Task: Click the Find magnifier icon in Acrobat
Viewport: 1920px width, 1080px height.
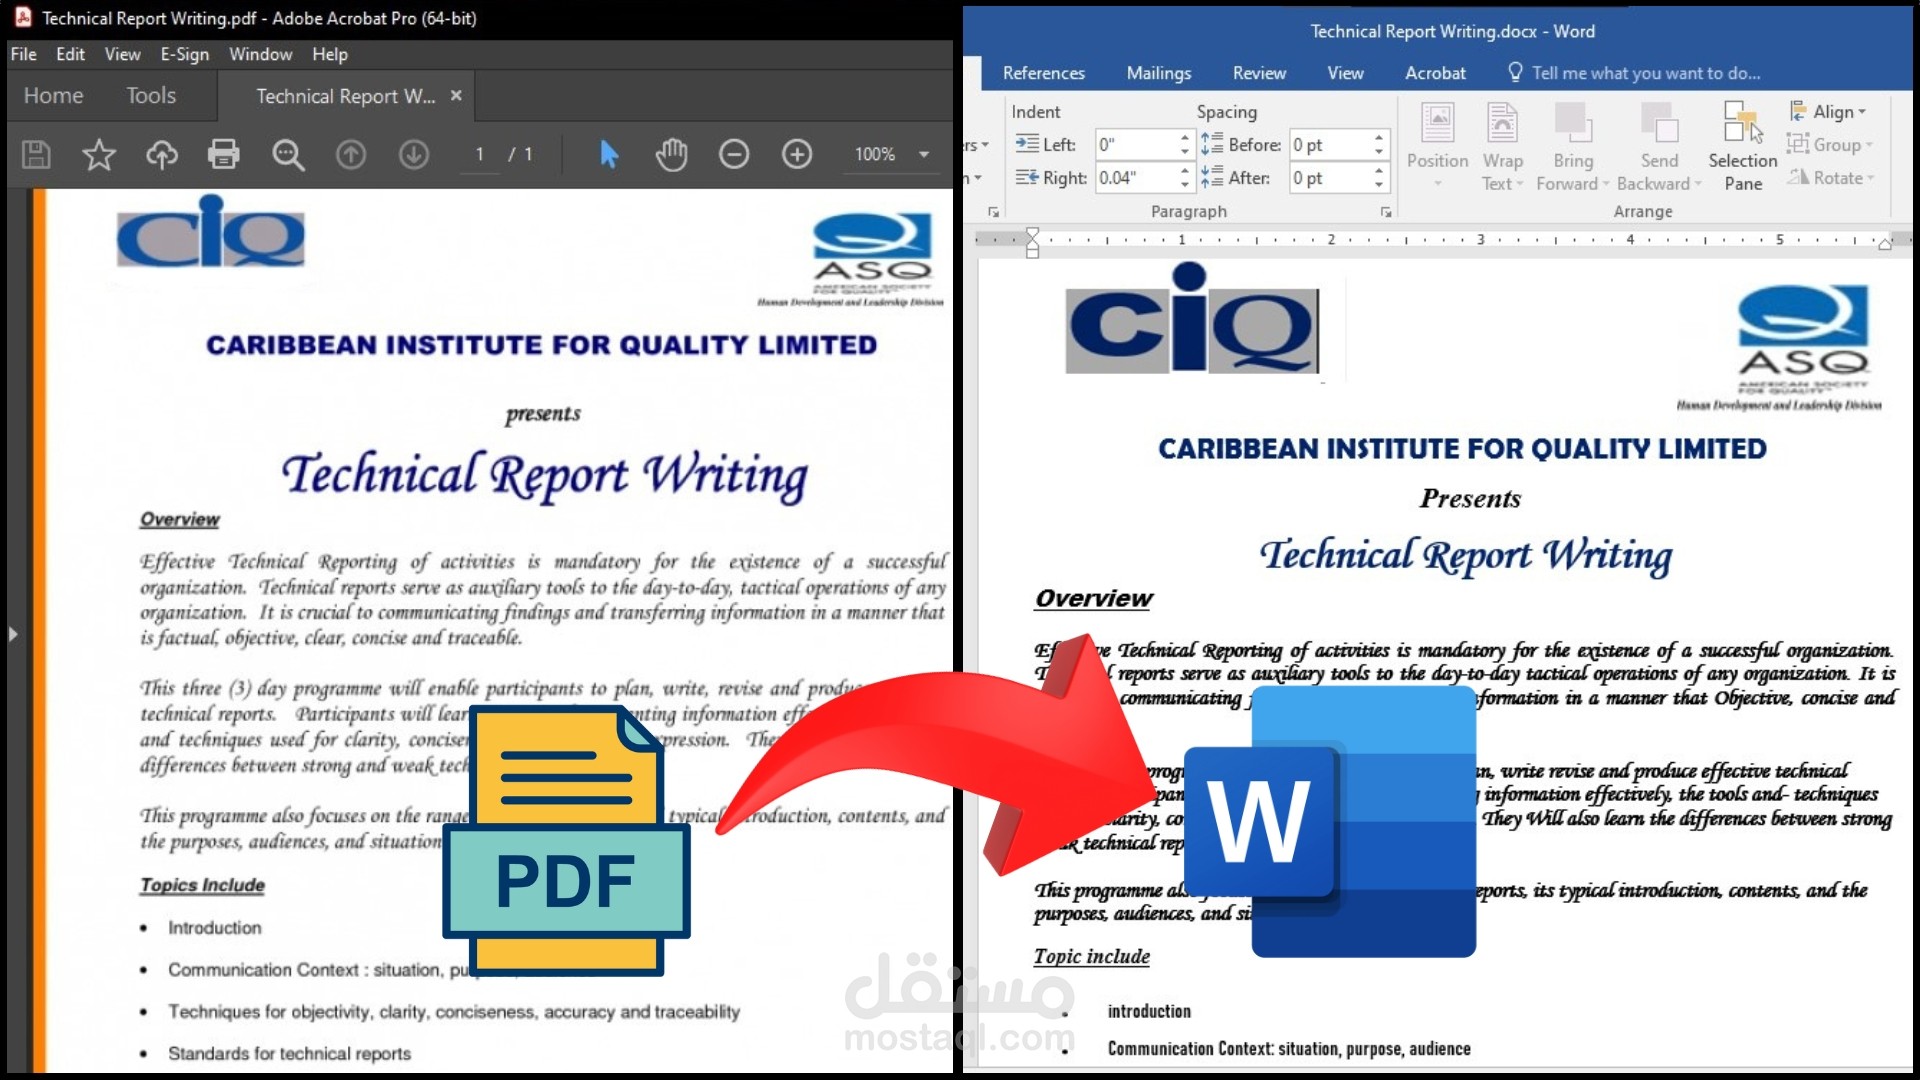Action: [288, 154]
